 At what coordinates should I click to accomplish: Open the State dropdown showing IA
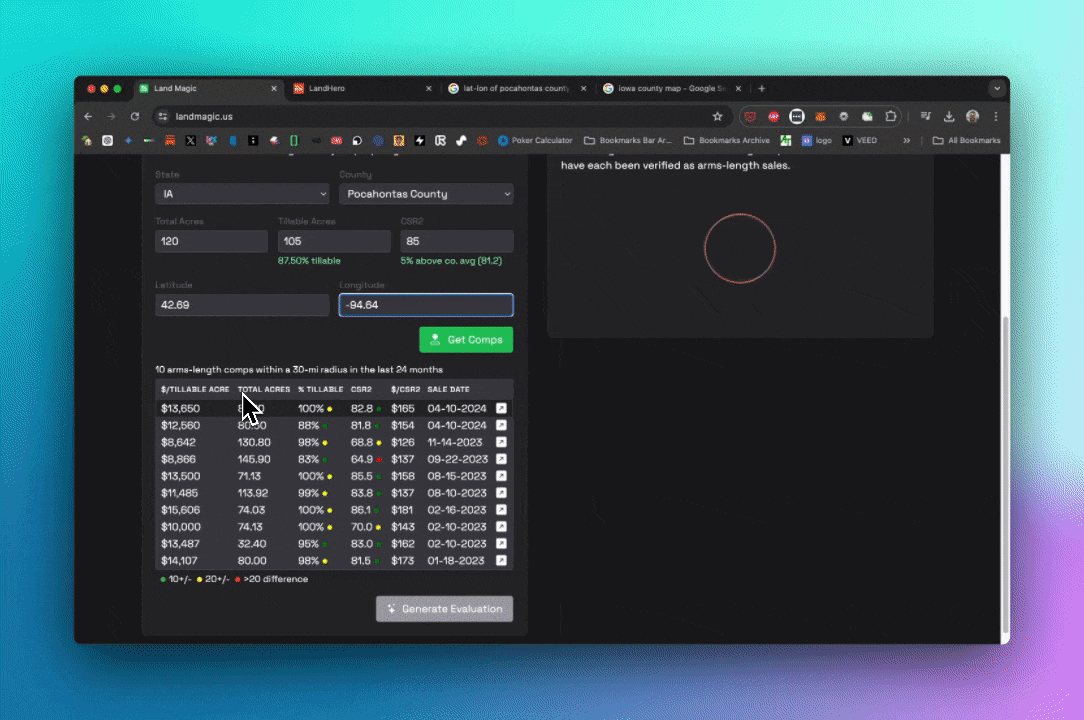pyautogui.click(x=241, y=194)
